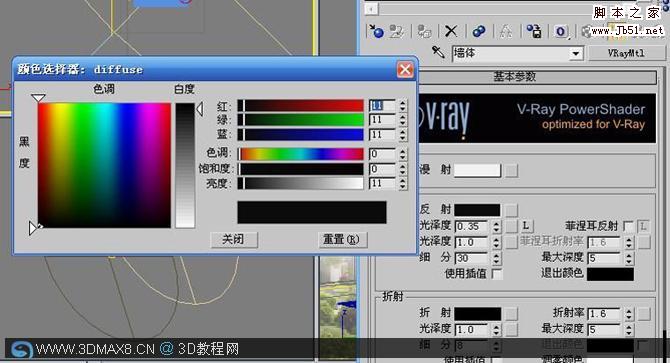Screen dimensions: 670x363
Task: Click the Put to Library icon
Action: [534, 31]
